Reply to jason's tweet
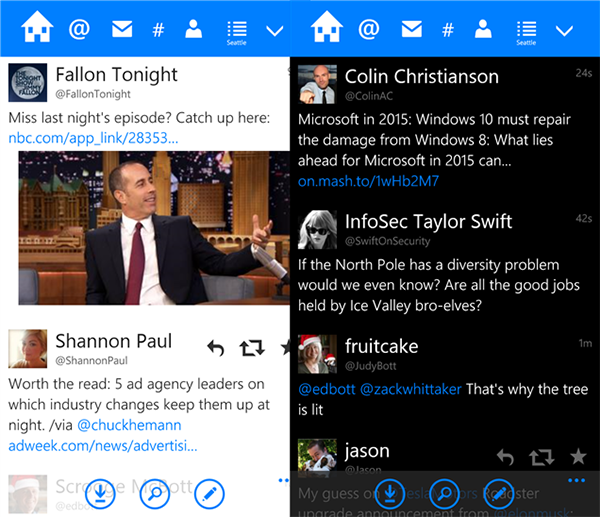This screenshot has width=600, height=517. [505, 457]
